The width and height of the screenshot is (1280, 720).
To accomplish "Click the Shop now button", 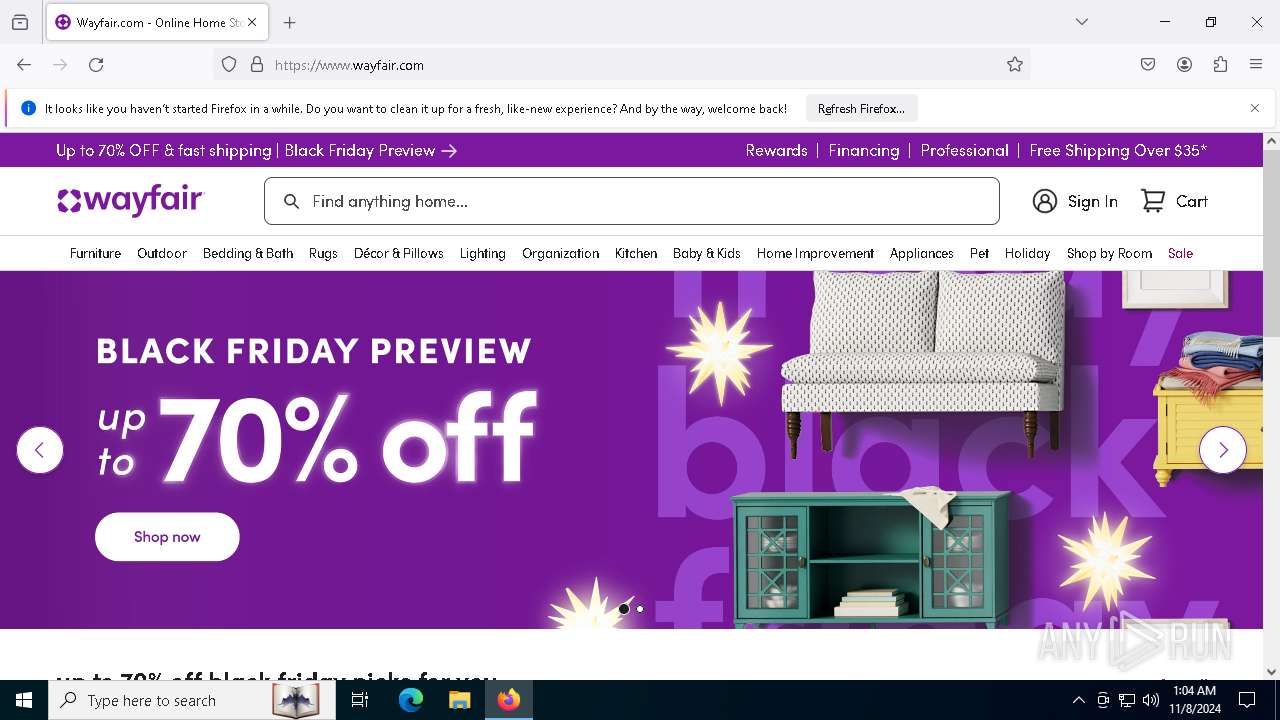I will (167, 537).
